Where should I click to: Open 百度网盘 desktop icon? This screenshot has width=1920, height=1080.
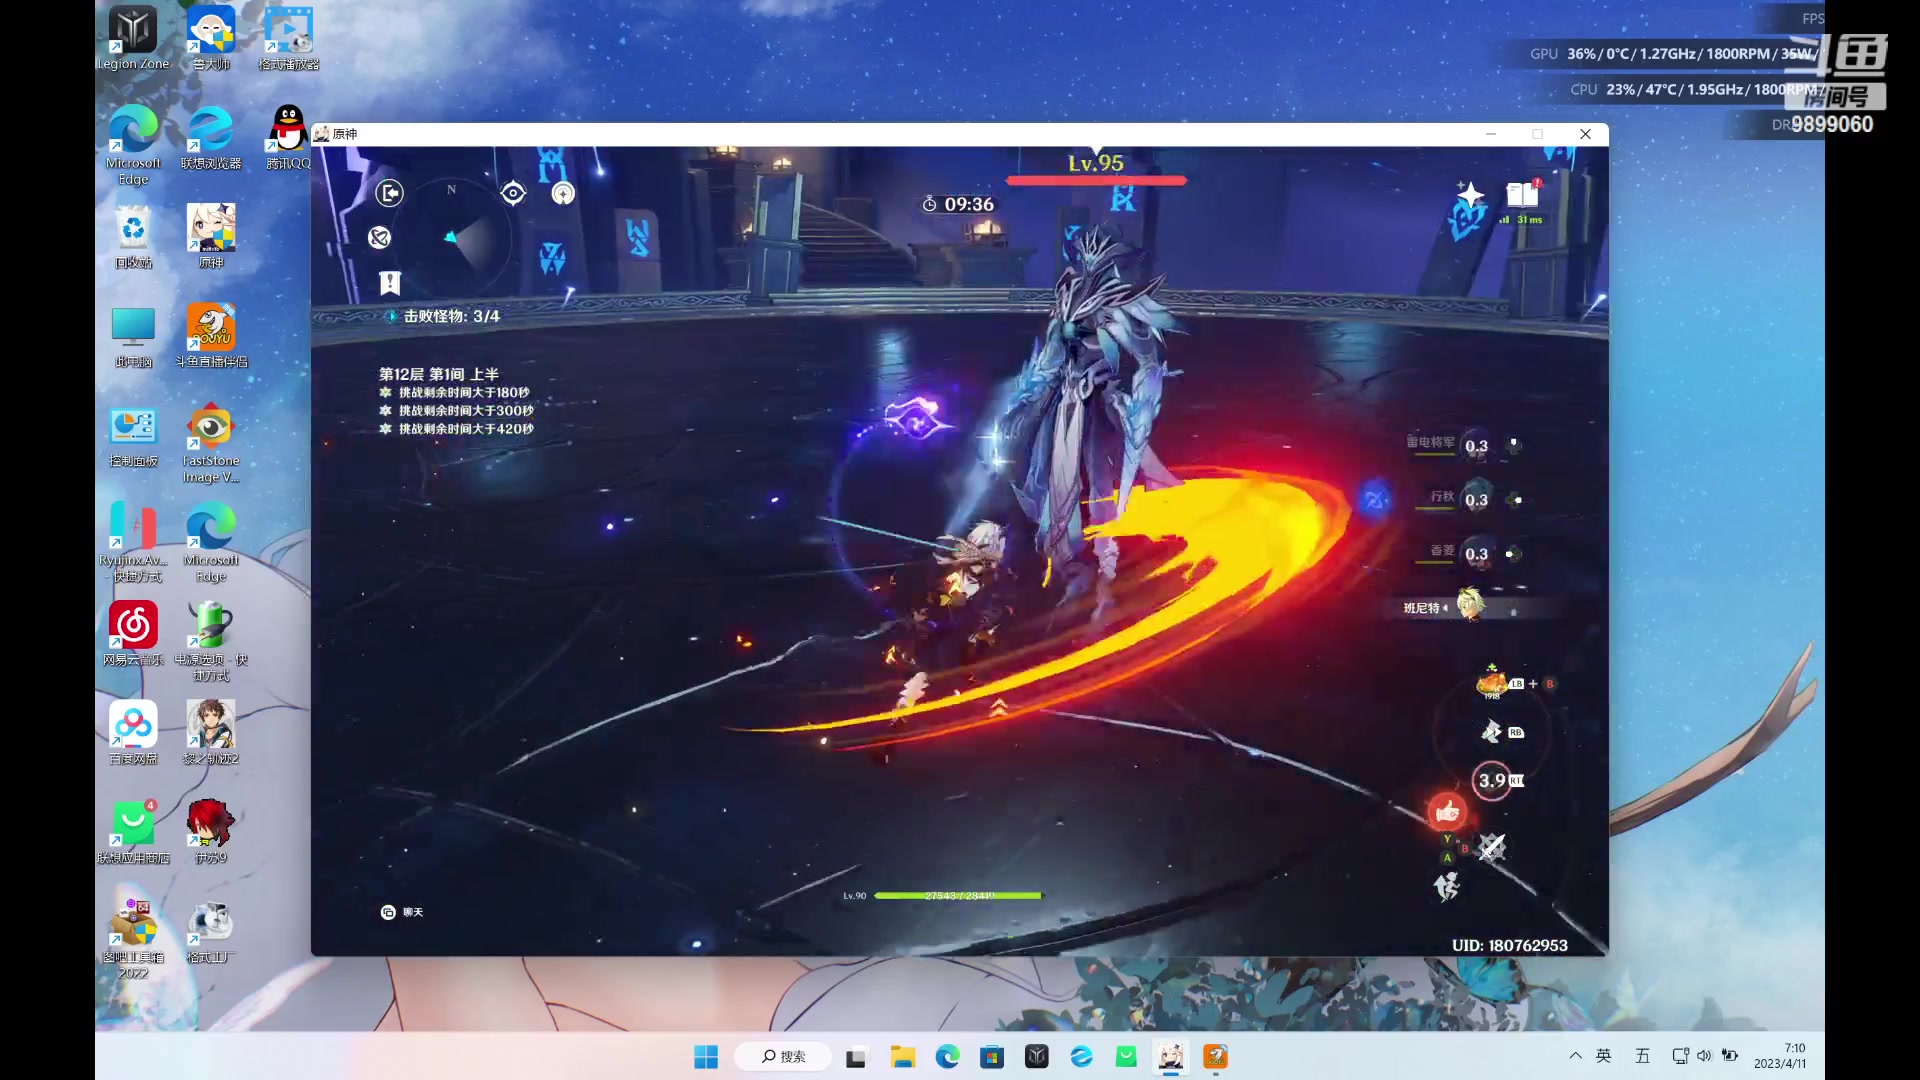[x=133, y=733]
